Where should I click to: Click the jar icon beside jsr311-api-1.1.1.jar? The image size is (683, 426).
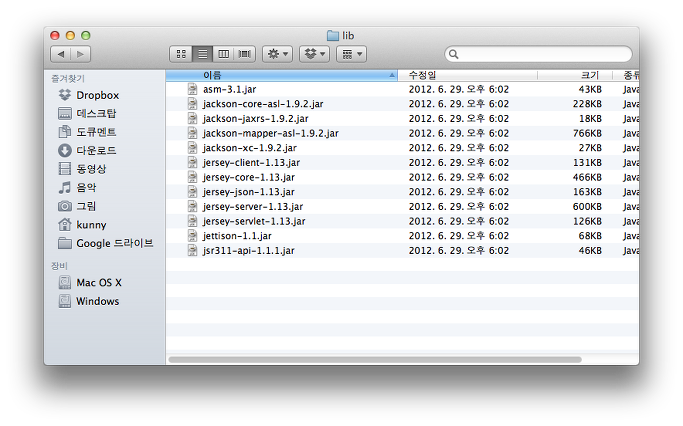tap(193, 250)
